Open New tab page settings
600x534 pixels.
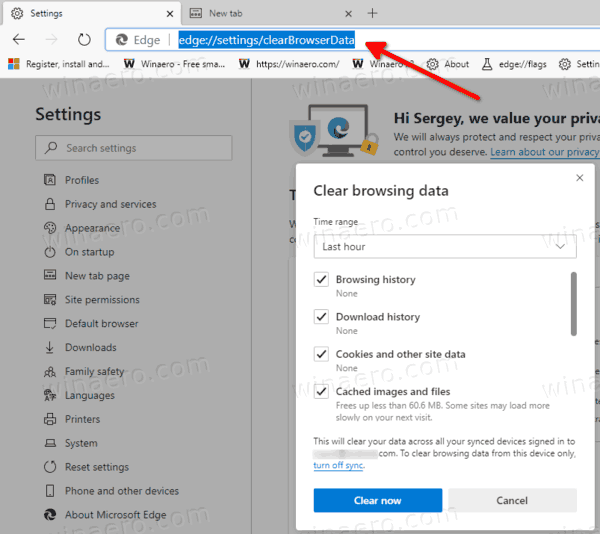click(97, 276)
